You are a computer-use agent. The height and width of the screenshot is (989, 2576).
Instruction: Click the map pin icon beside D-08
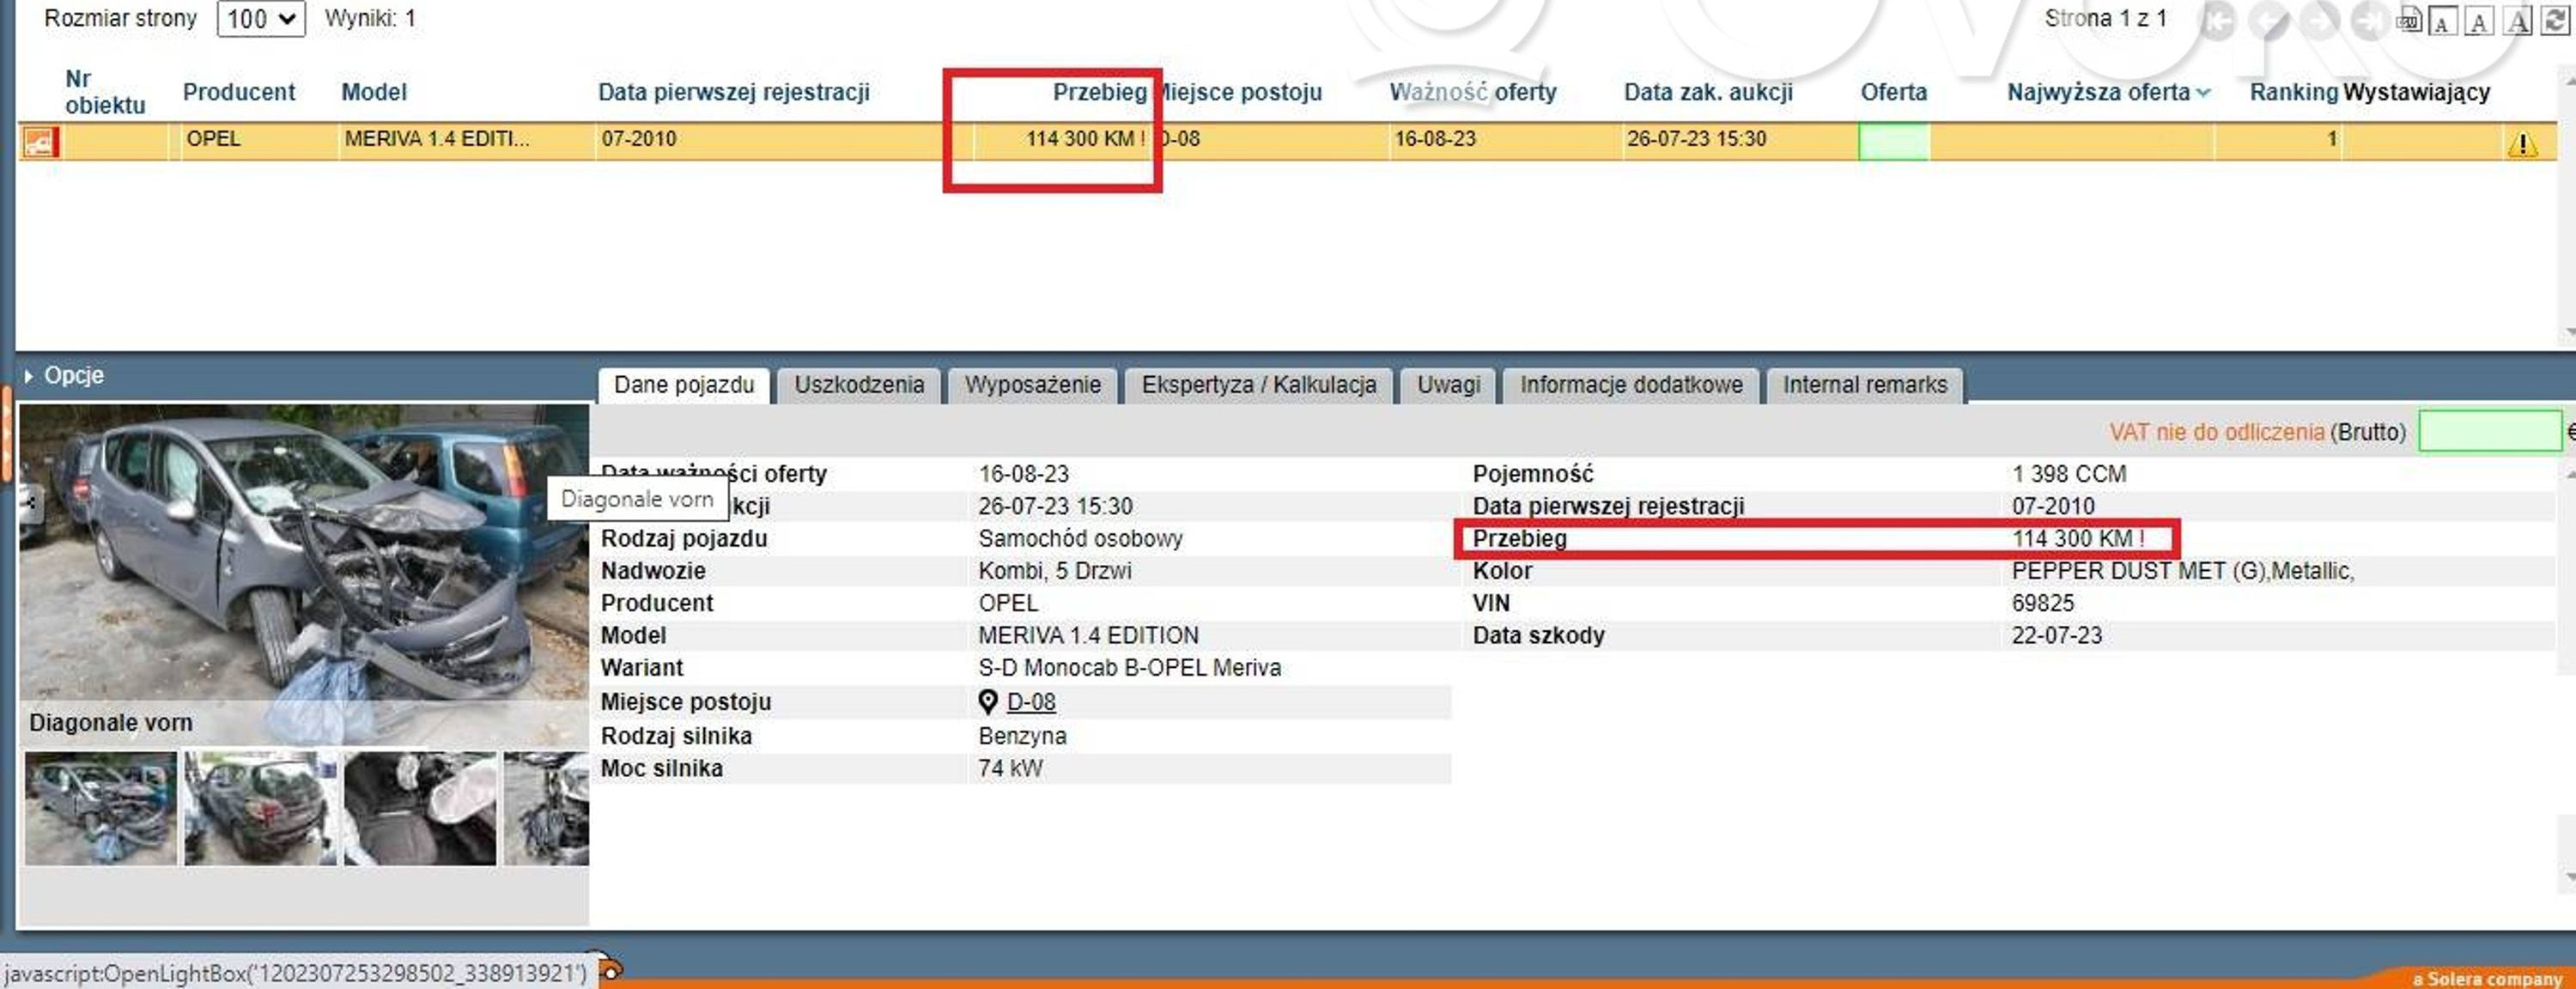[987, 702]
